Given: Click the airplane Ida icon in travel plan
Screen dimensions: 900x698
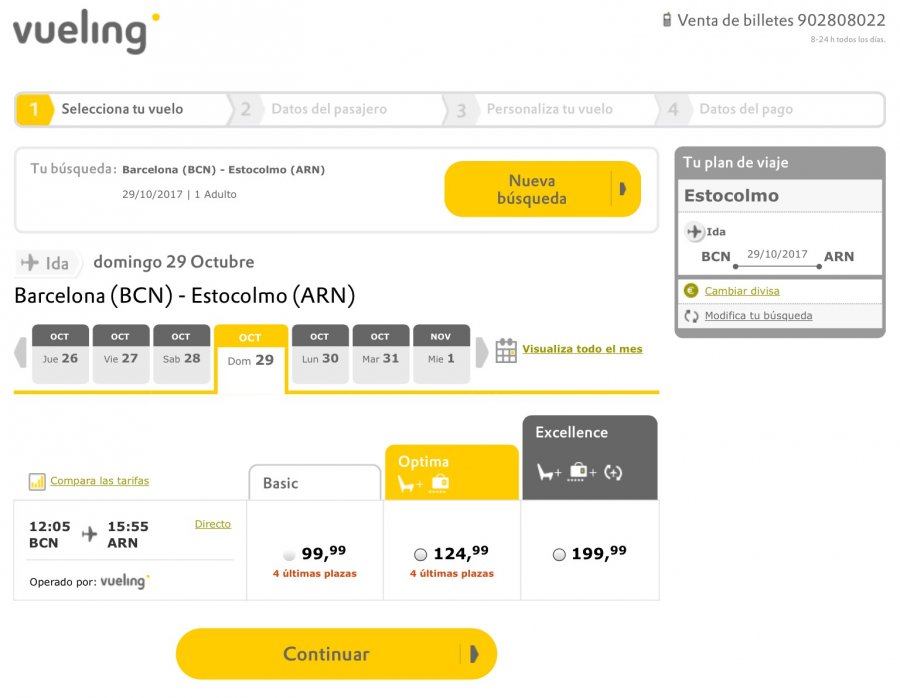Looking at the screenshot, I should pos(694,232).
